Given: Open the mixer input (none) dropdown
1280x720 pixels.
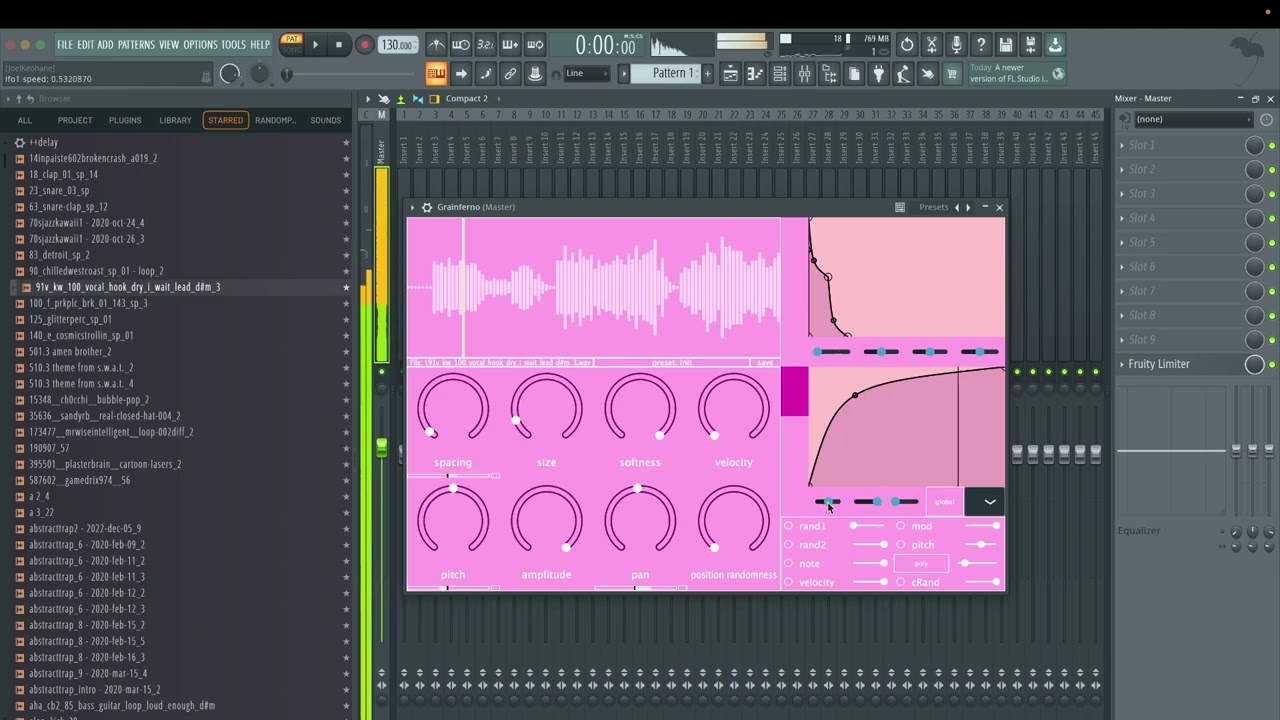Looking at the screenshot, I should (1193, 119).
